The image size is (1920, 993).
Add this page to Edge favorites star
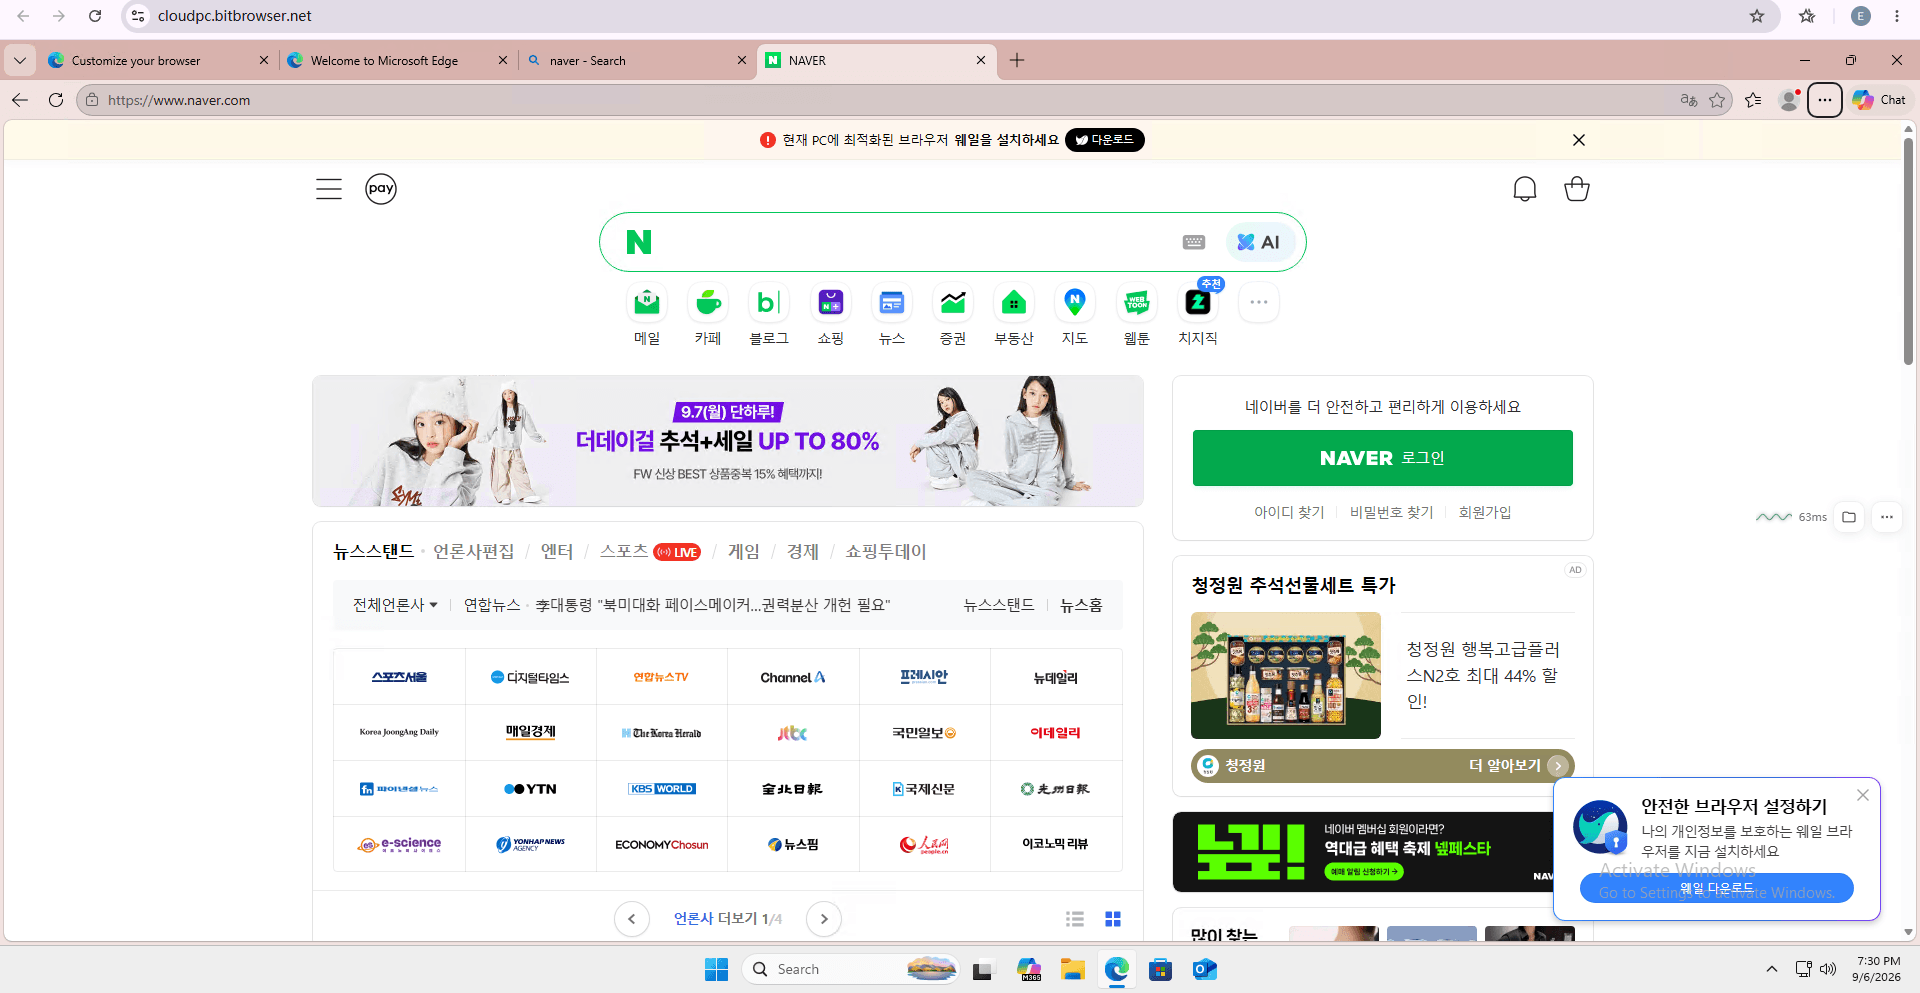(x=1718, y=100)
